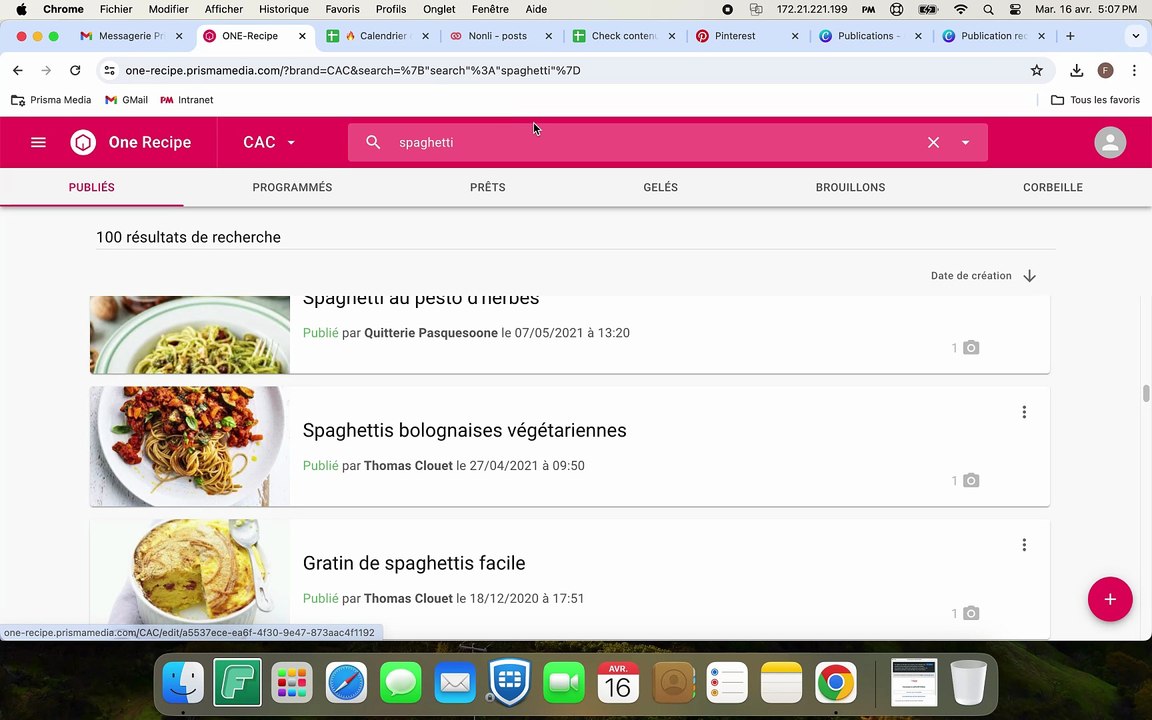The width and height of the screenshot is (1152, 720).
Task: Open Finder from the dock
Action: point(183,683)
